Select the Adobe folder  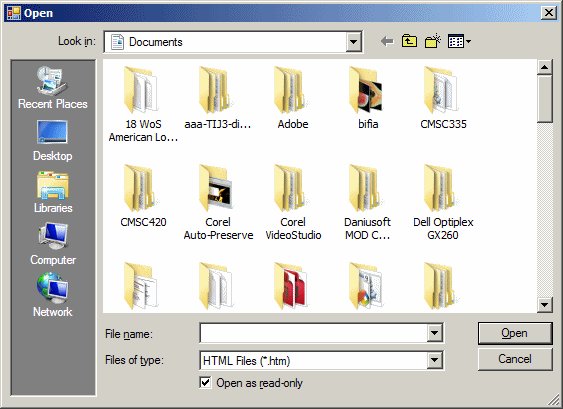pos(293,98)
